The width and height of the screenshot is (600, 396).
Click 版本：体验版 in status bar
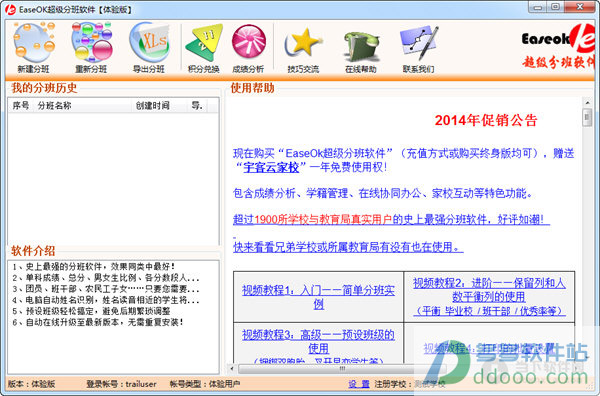(32, 384)
